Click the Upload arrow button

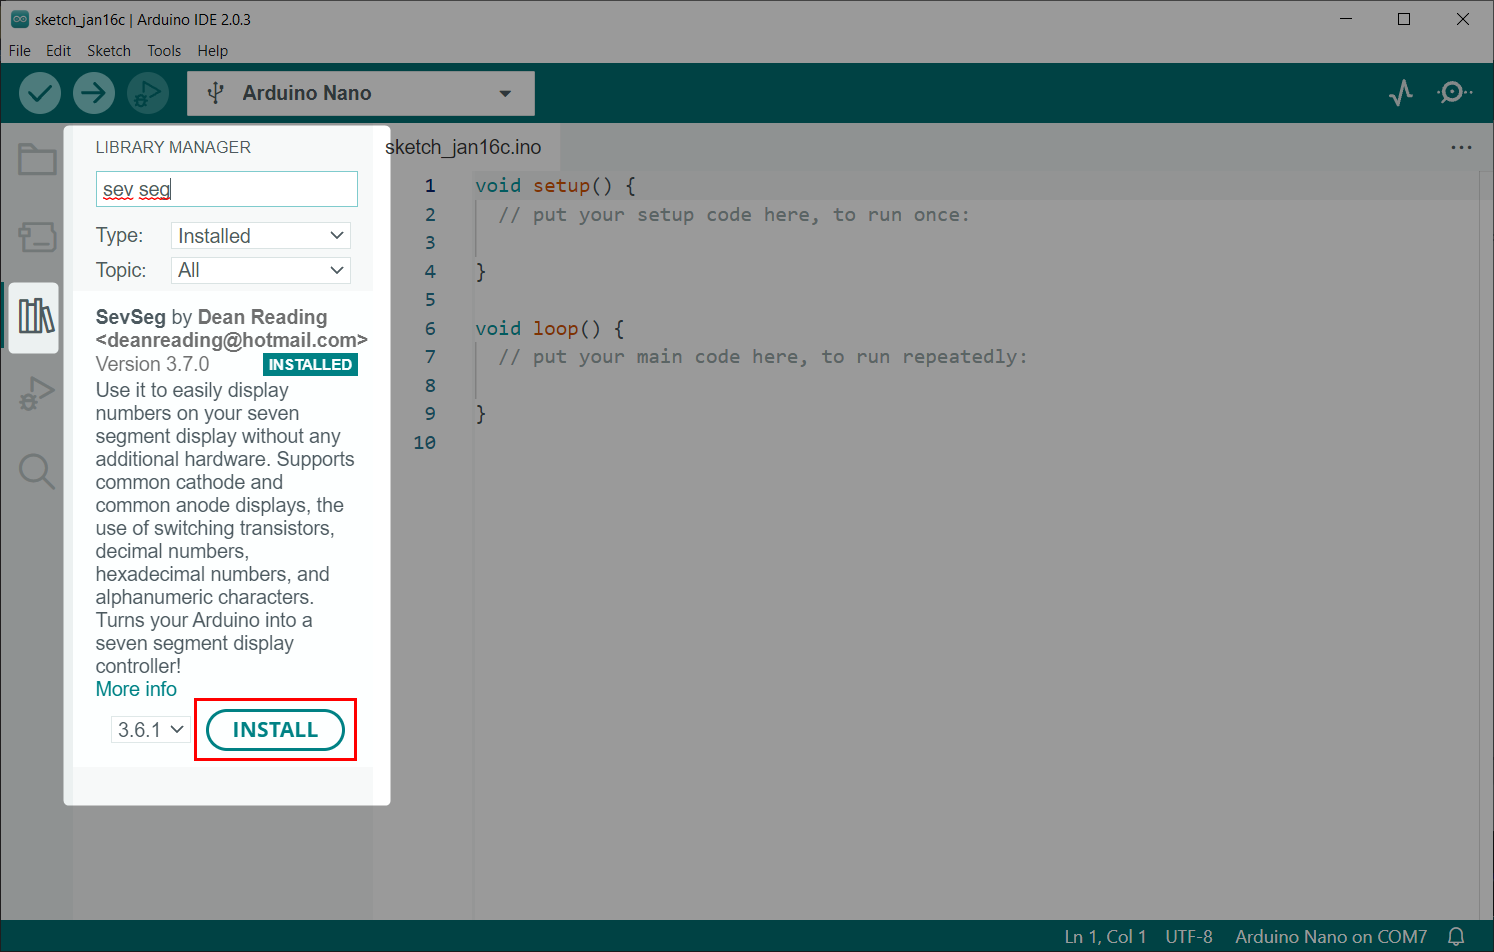click(93, 93)
